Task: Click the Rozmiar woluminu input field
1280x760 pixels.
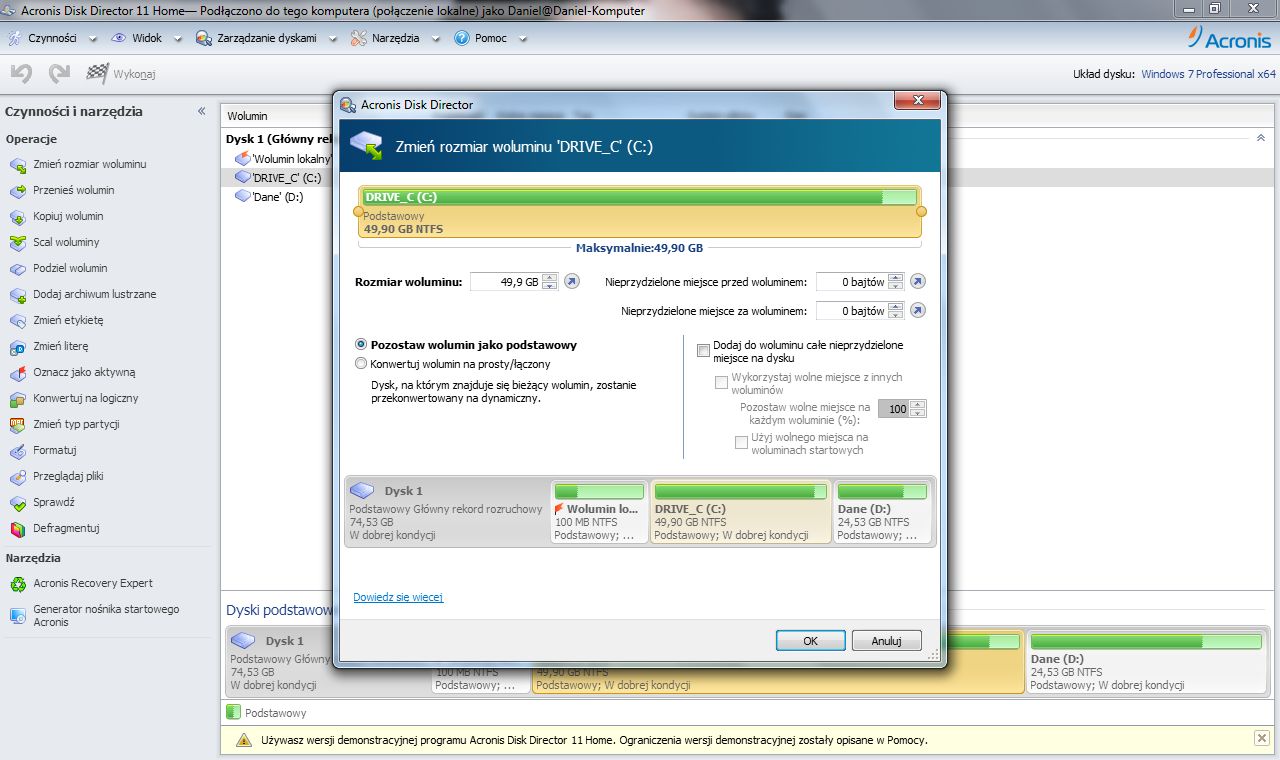Action: click(506, 282)
